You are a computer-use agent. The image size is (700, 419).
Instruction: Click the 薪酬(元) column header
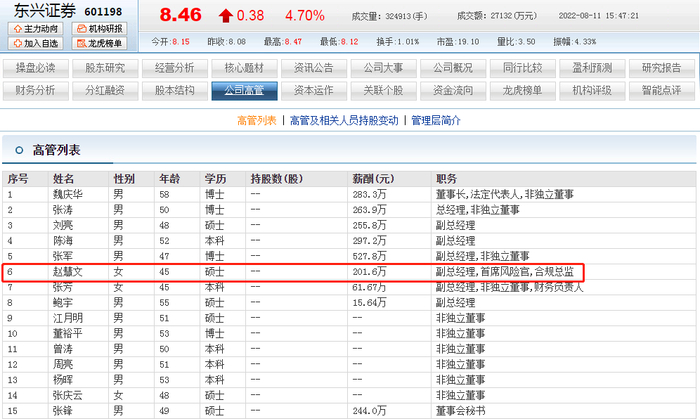(373, 179)
